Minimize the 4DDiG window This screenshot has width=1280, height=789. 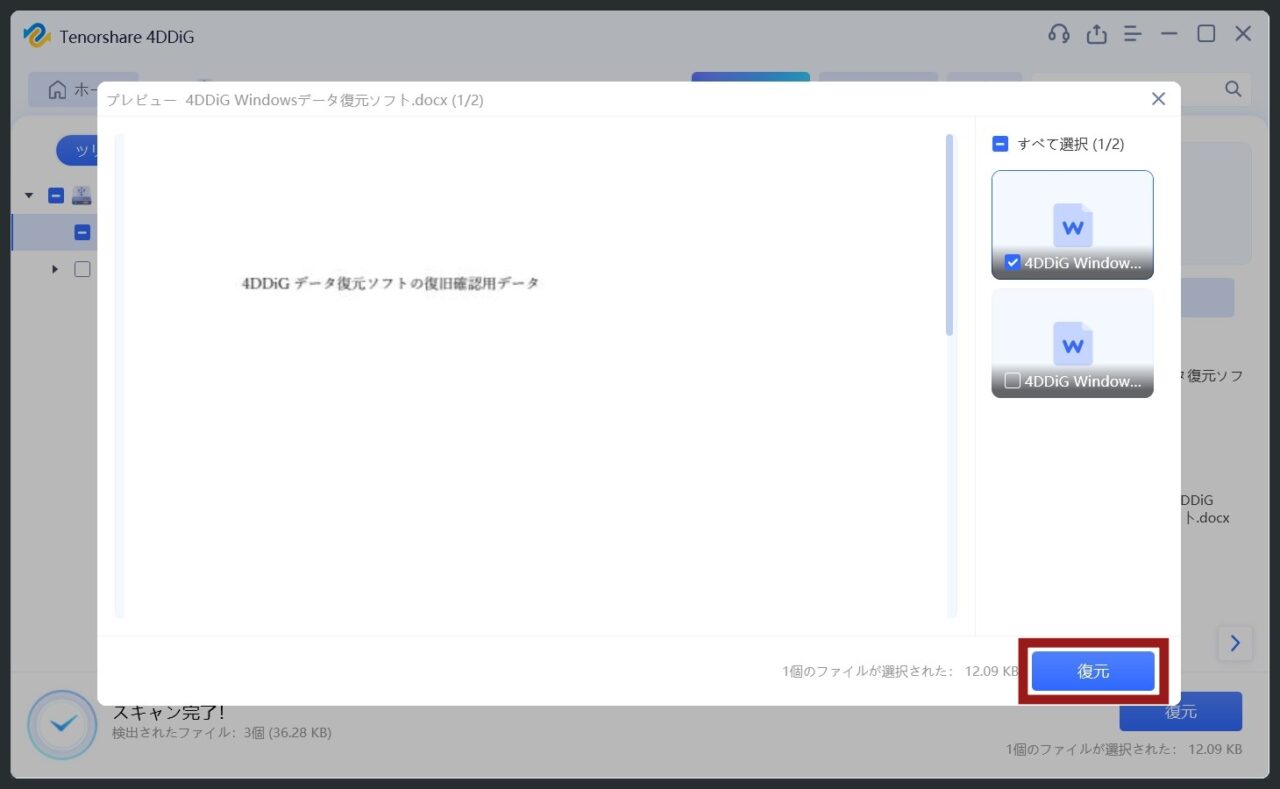point(1169,34)
